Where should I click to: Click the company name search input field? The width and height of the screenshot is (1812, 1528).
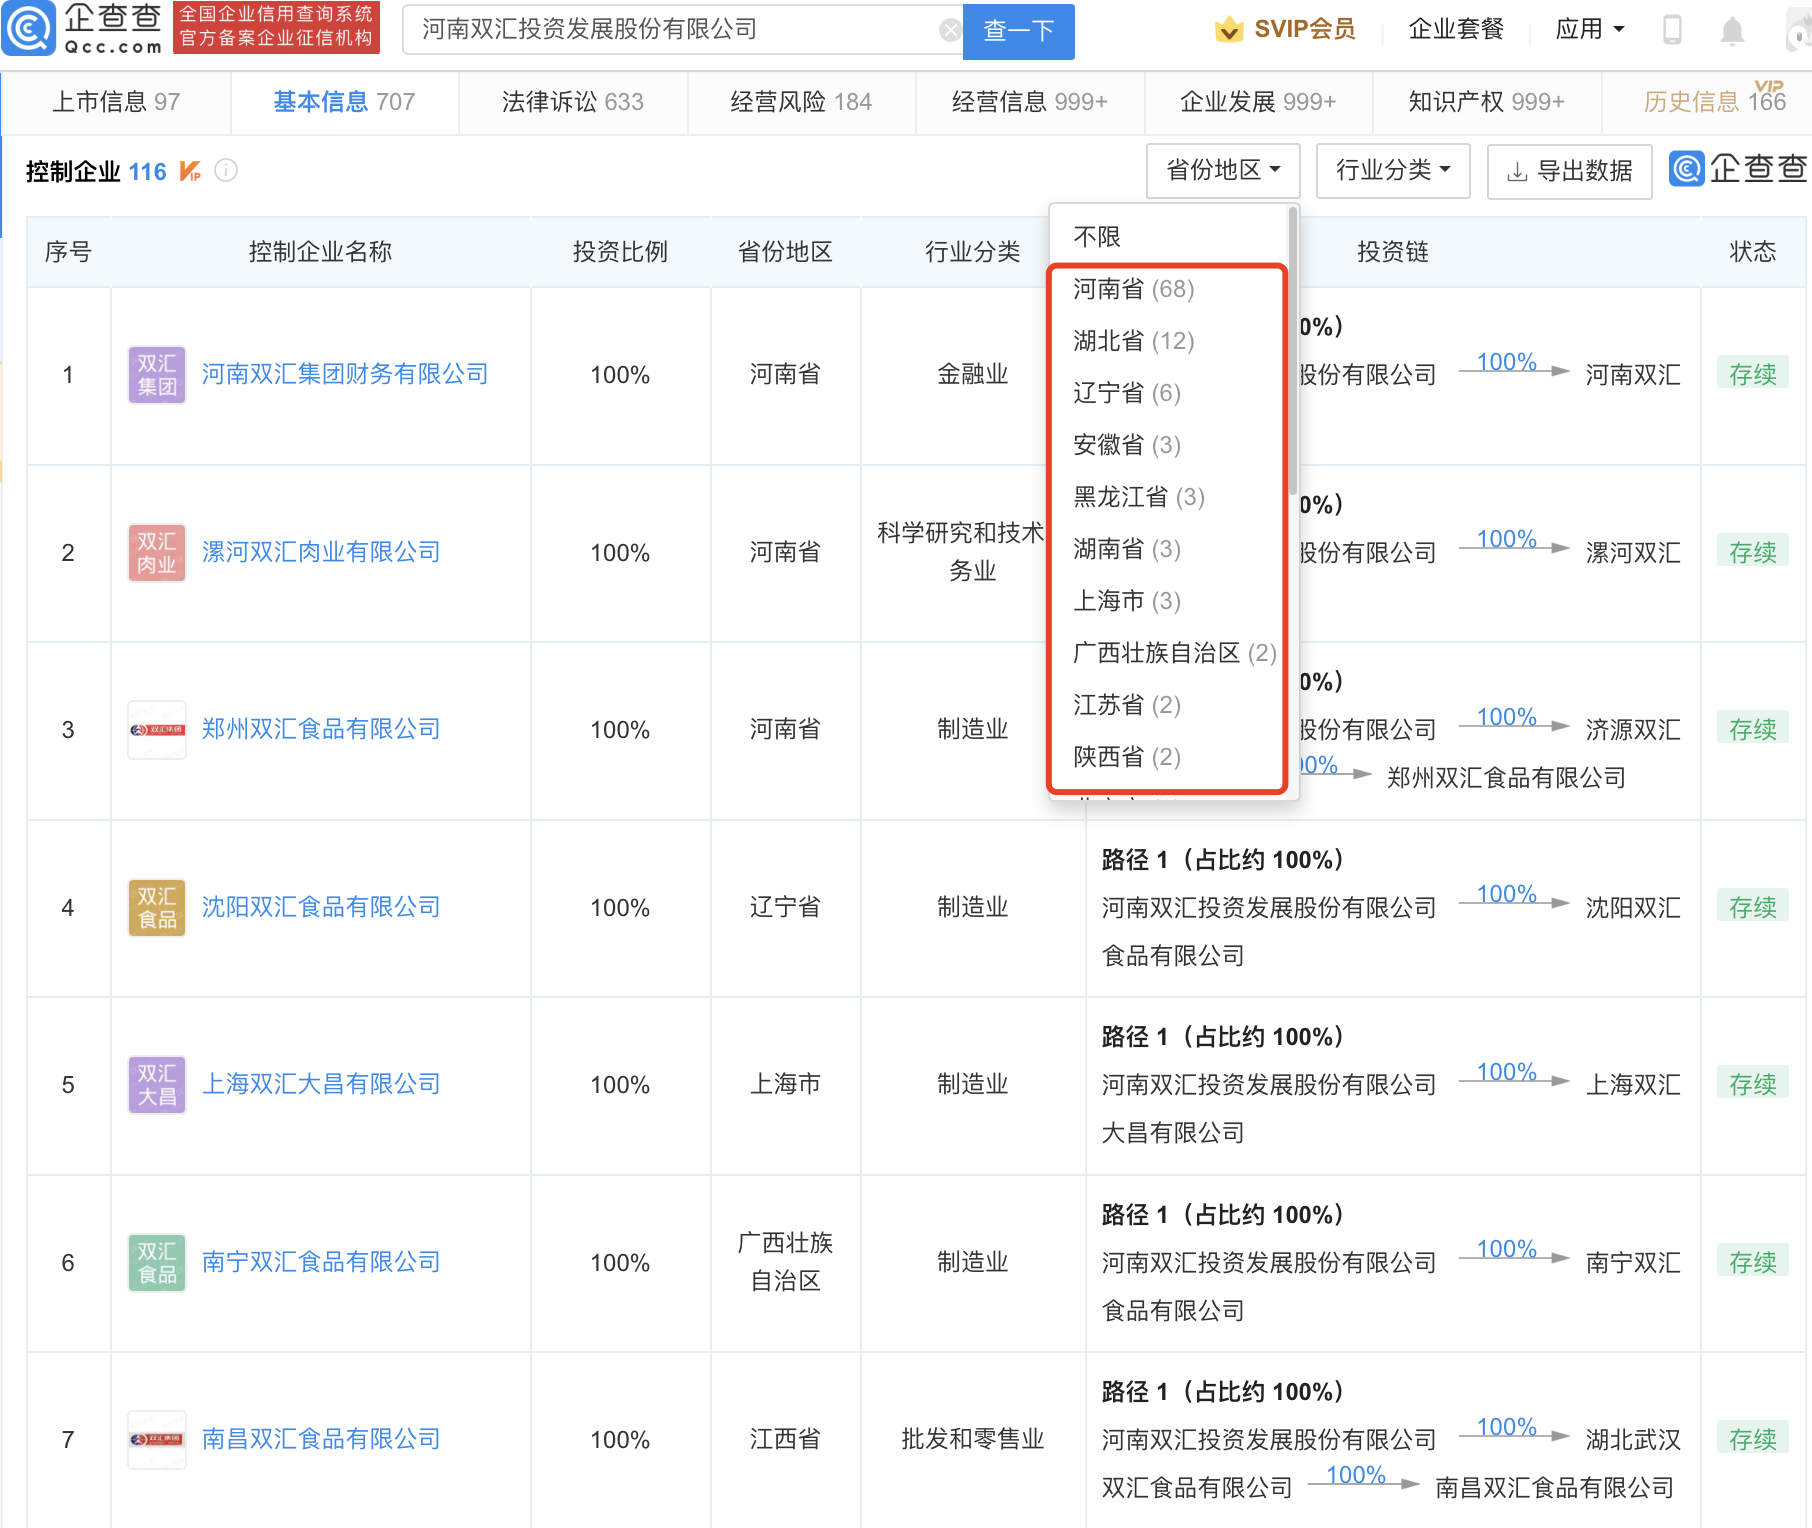pyautogui.click(x=670, y=30)
